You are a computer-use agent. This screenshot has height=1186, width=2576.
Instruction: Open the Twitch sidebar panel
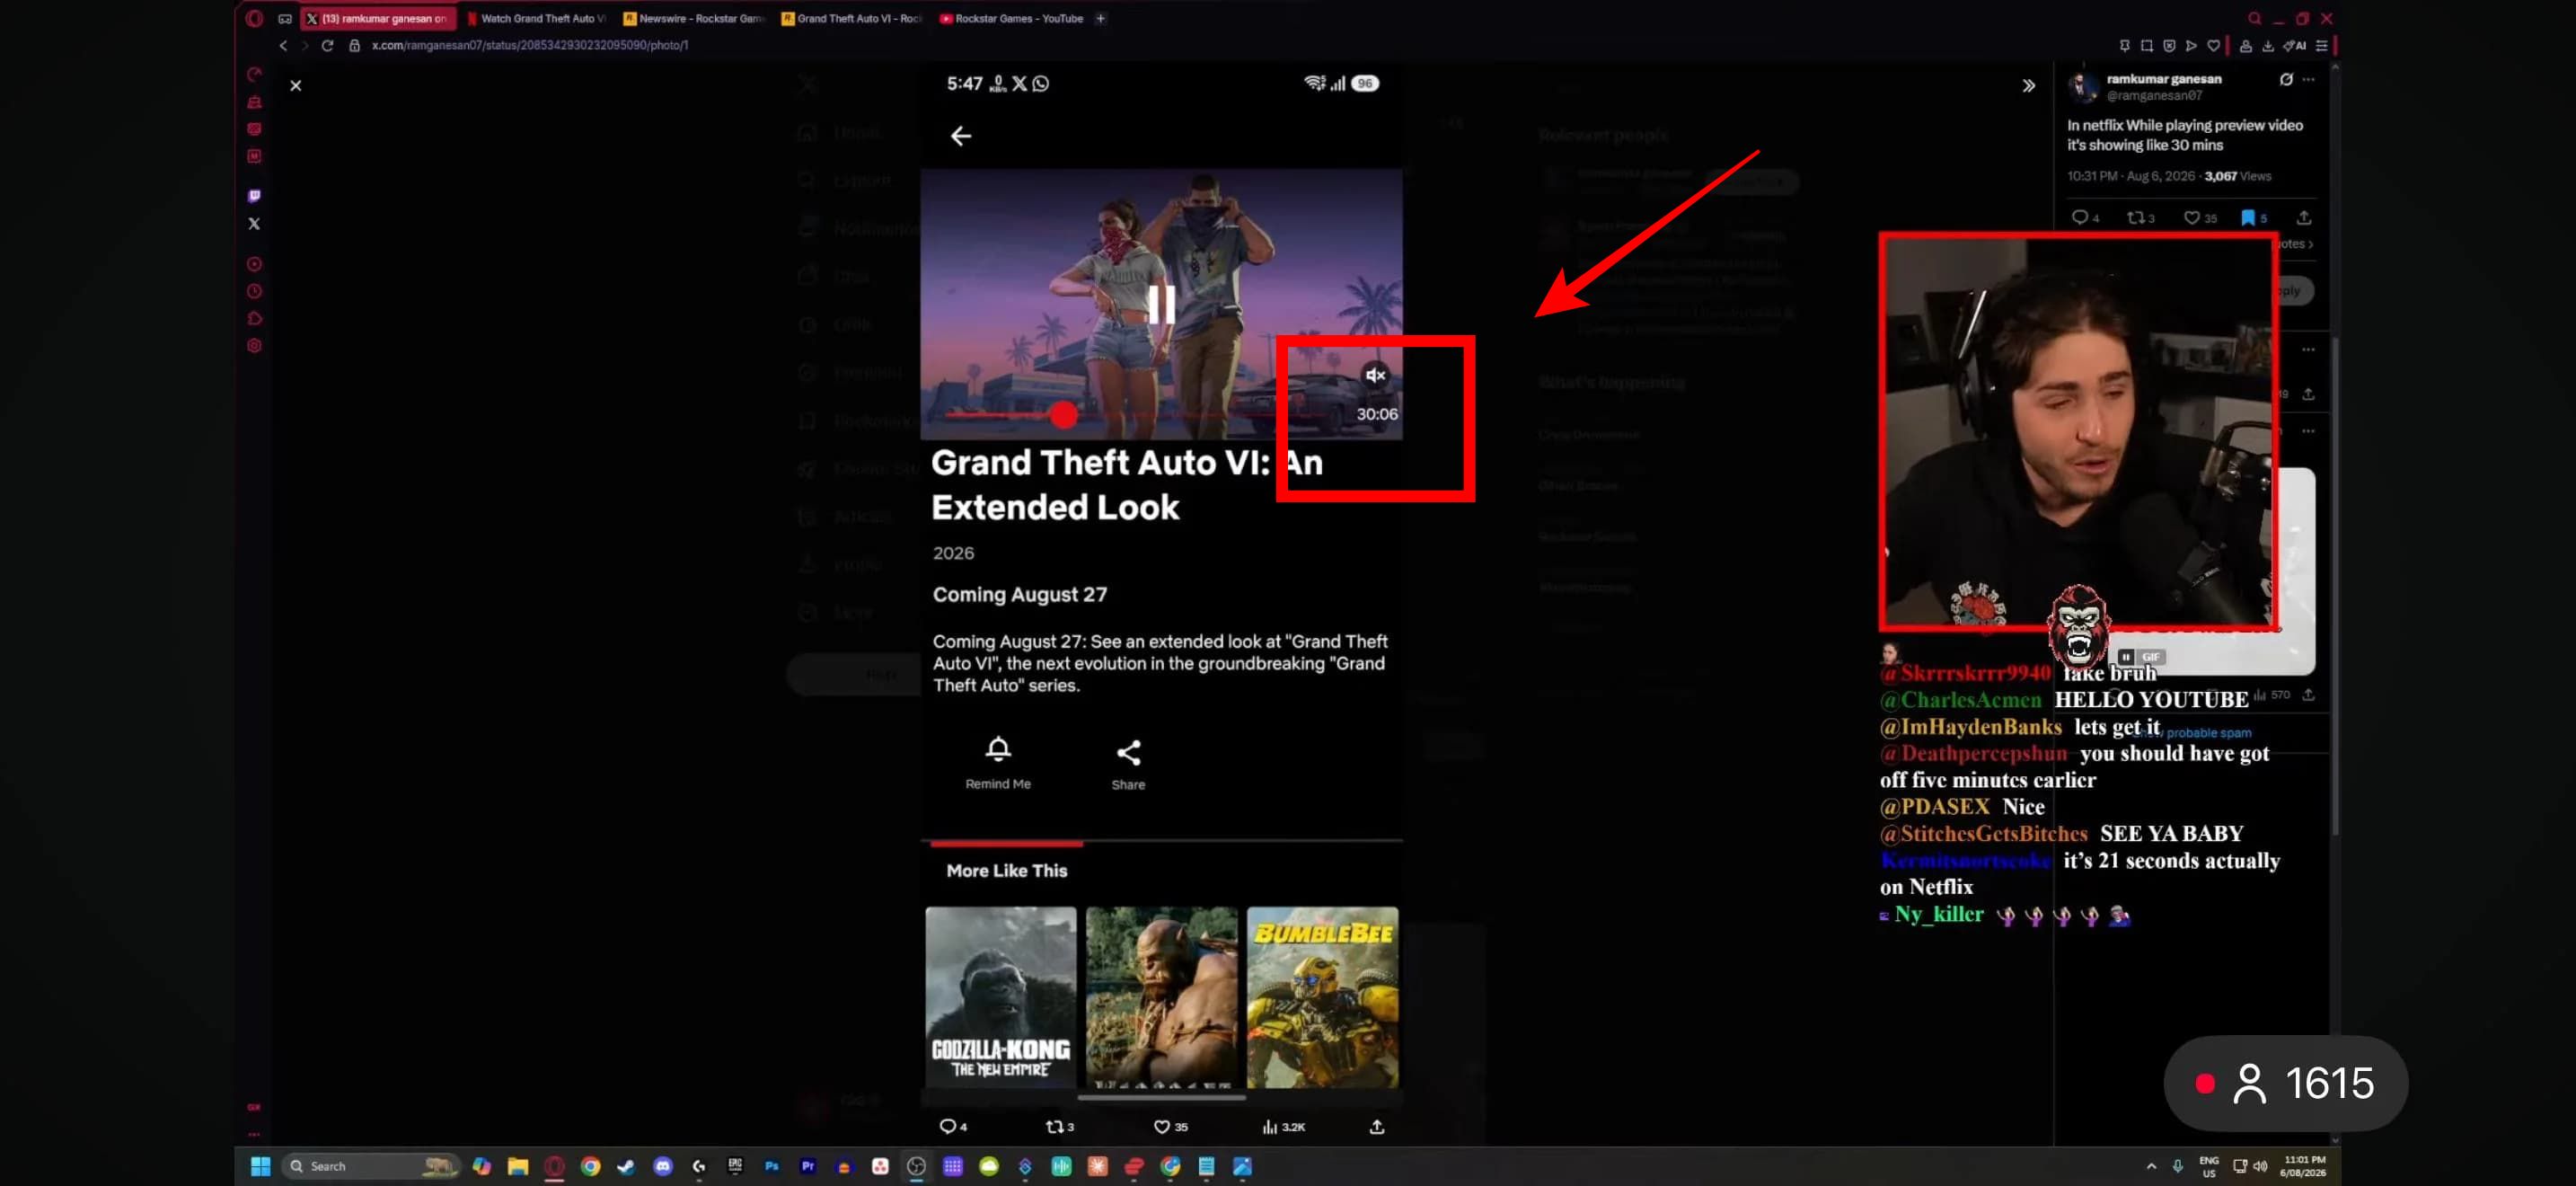click(254, 196)
